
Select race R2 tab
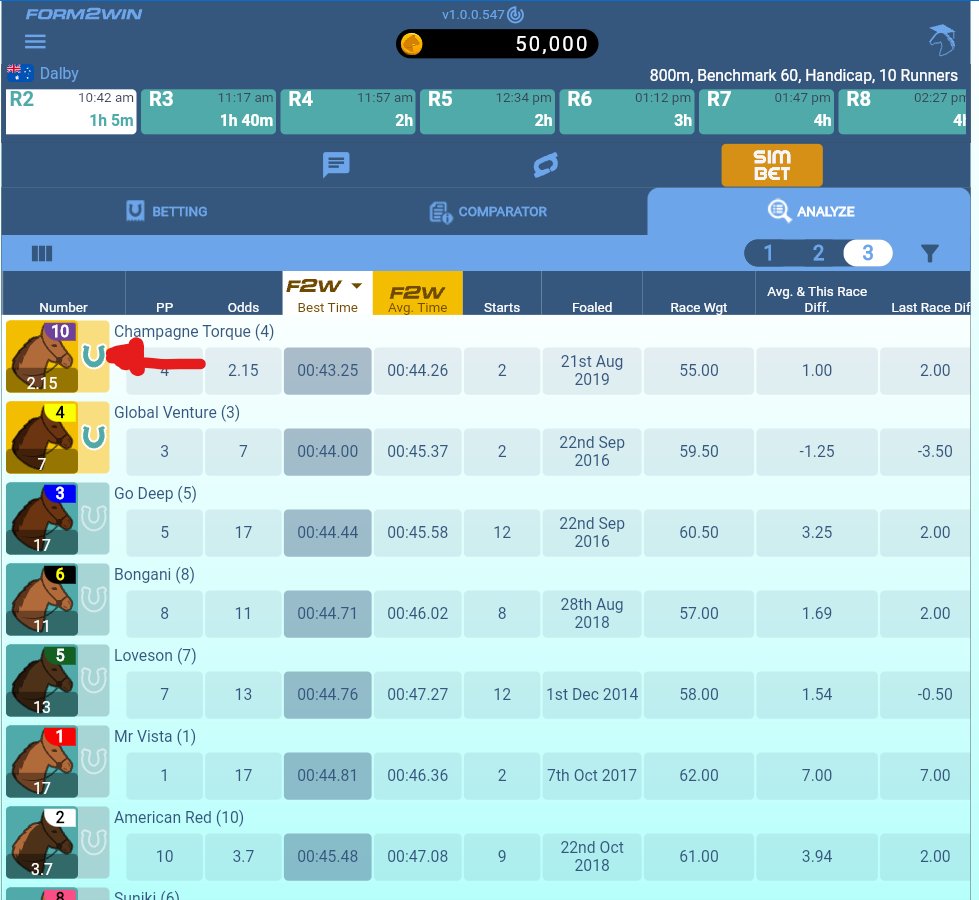click(71, 111)
